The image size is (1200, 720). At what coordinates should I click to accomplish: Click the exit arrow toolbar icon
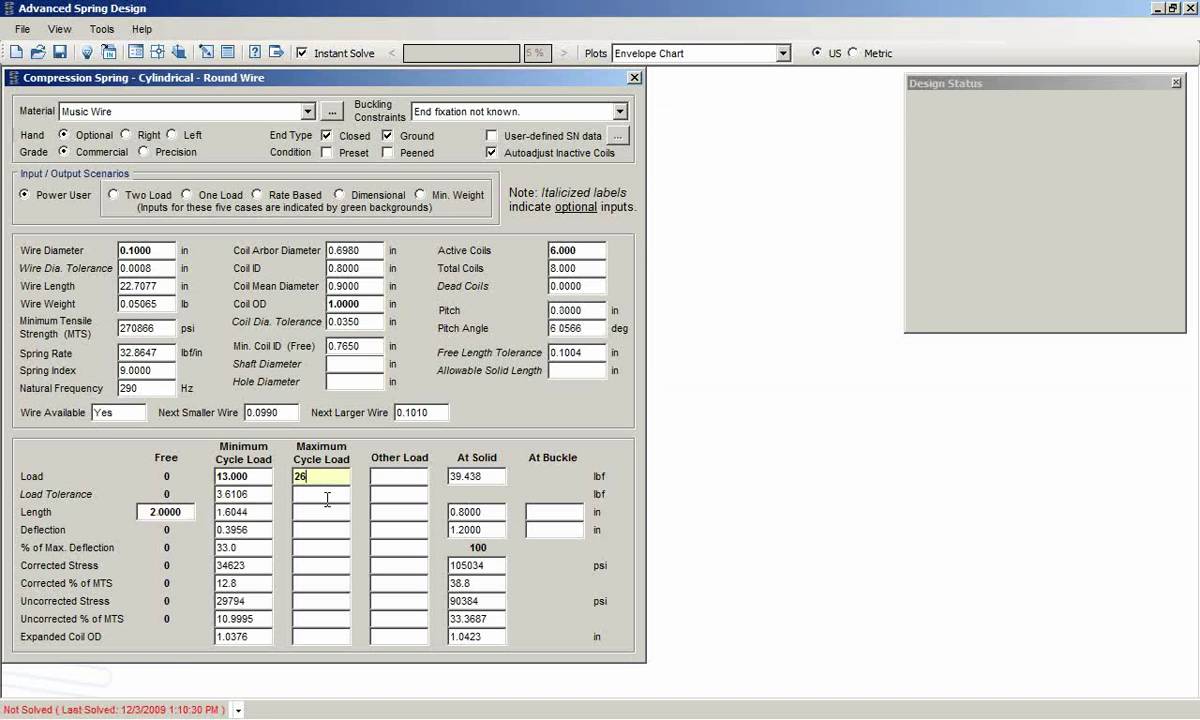[277, 53]
